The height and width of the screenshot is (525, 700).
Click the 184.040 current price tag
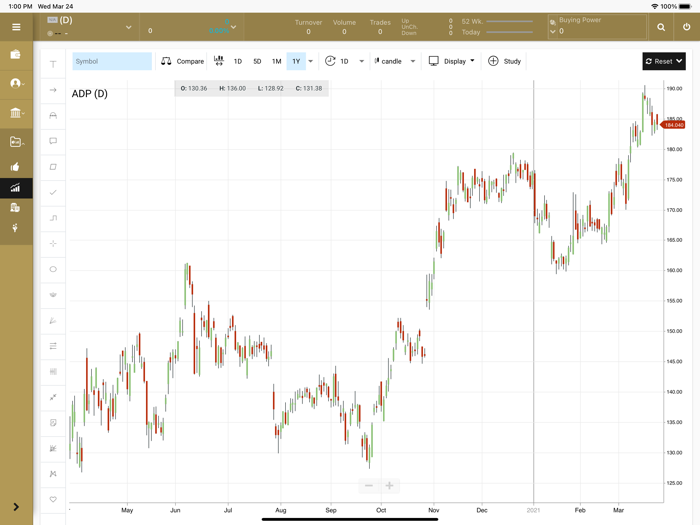(673, 125)
